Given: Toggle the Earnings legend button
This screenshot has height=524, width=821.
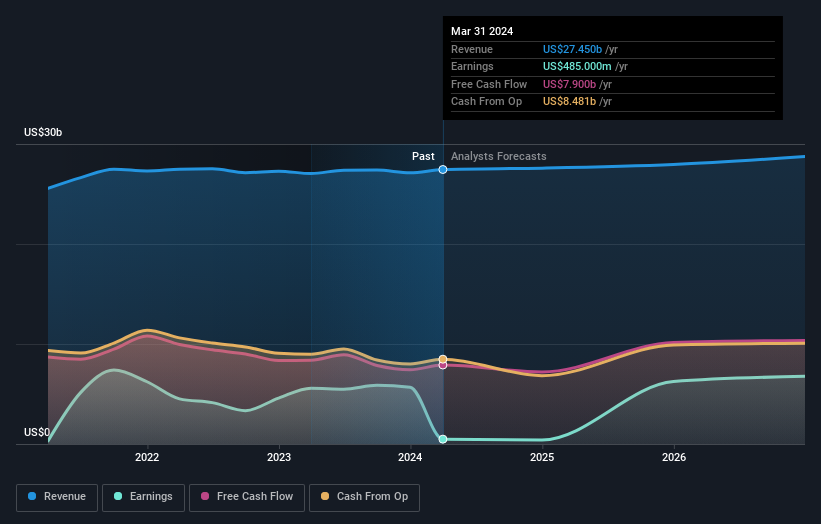Looking at the screenshot, I should pos(143,497).
